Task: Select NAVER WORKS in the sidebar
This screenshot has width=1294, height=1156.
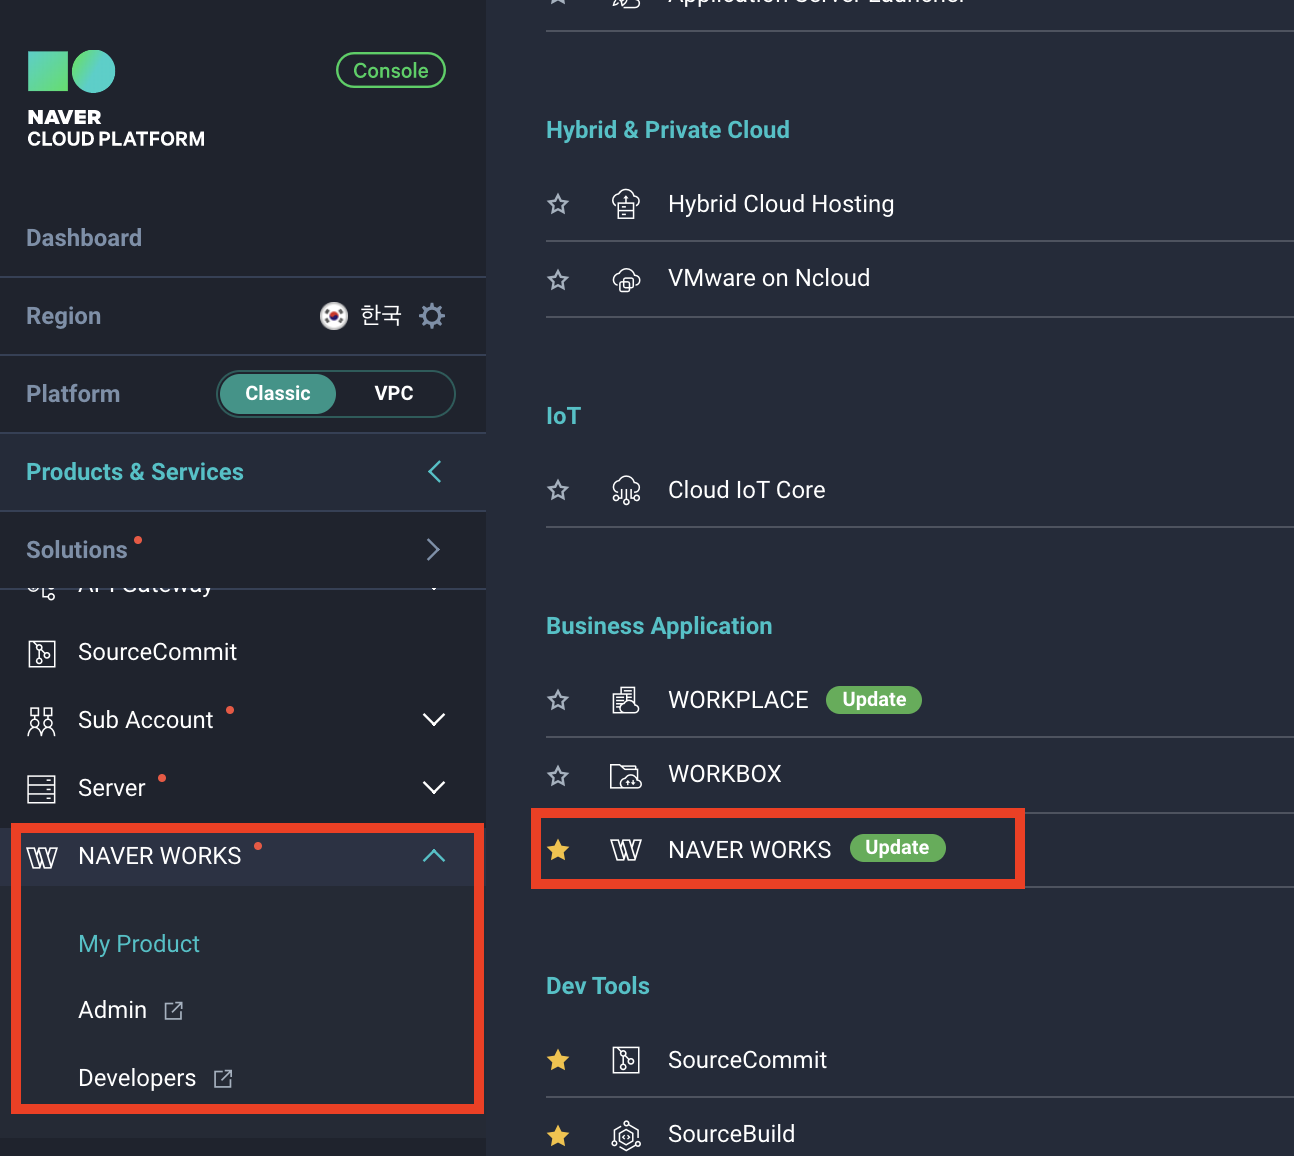Action: click(x=160, y=856)
